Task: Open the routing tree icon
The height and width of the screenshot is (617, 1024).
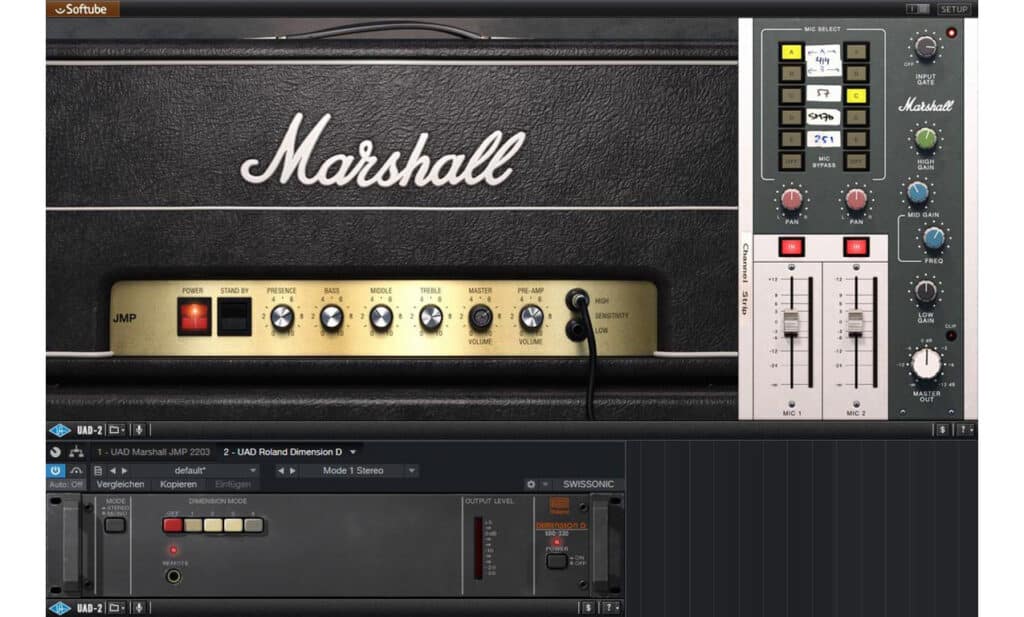Action: (76, 452)
